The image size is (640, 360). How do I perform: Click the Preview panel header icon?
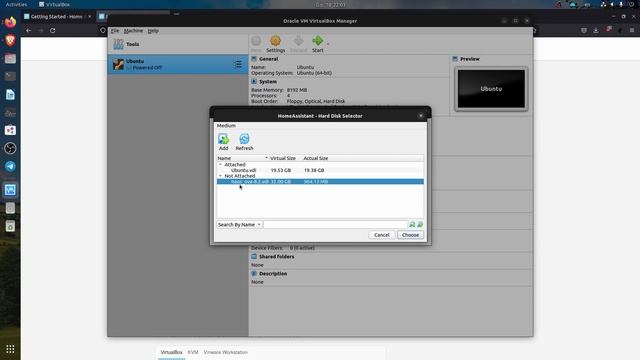[455, 59]
